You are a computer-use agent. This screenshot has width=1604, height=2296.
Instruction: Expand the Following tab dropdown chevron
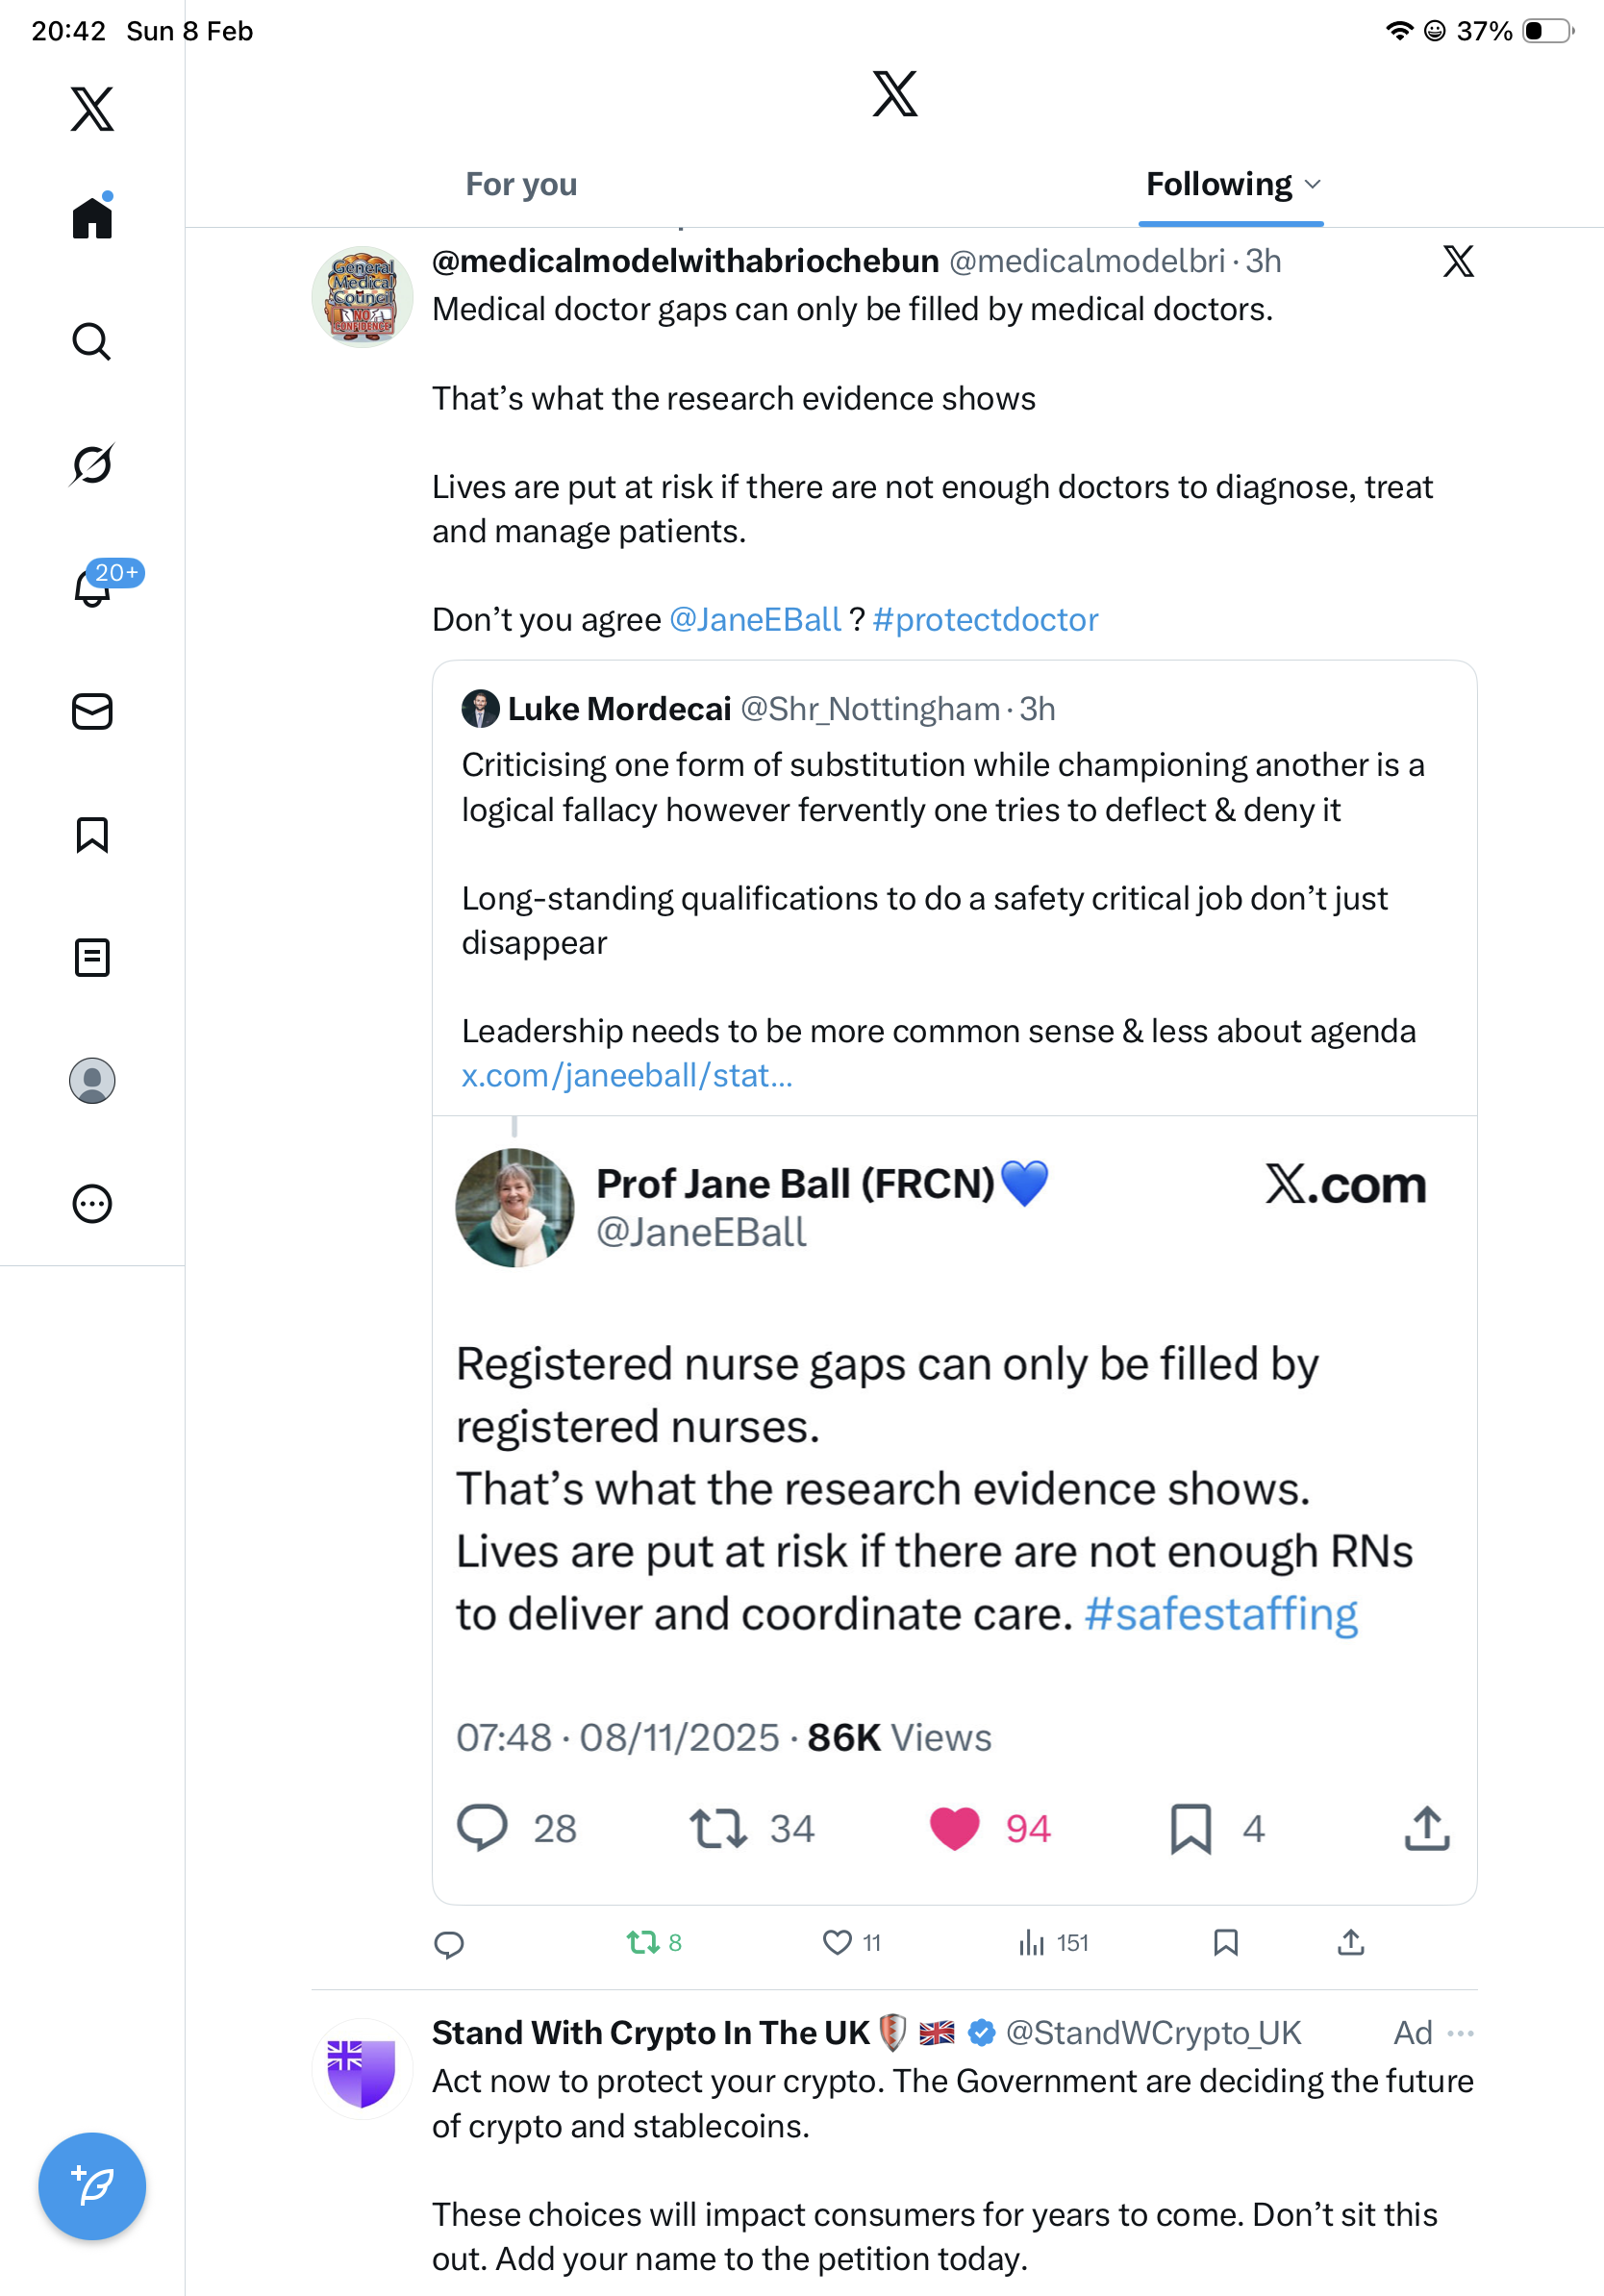tap(1314, 184)
